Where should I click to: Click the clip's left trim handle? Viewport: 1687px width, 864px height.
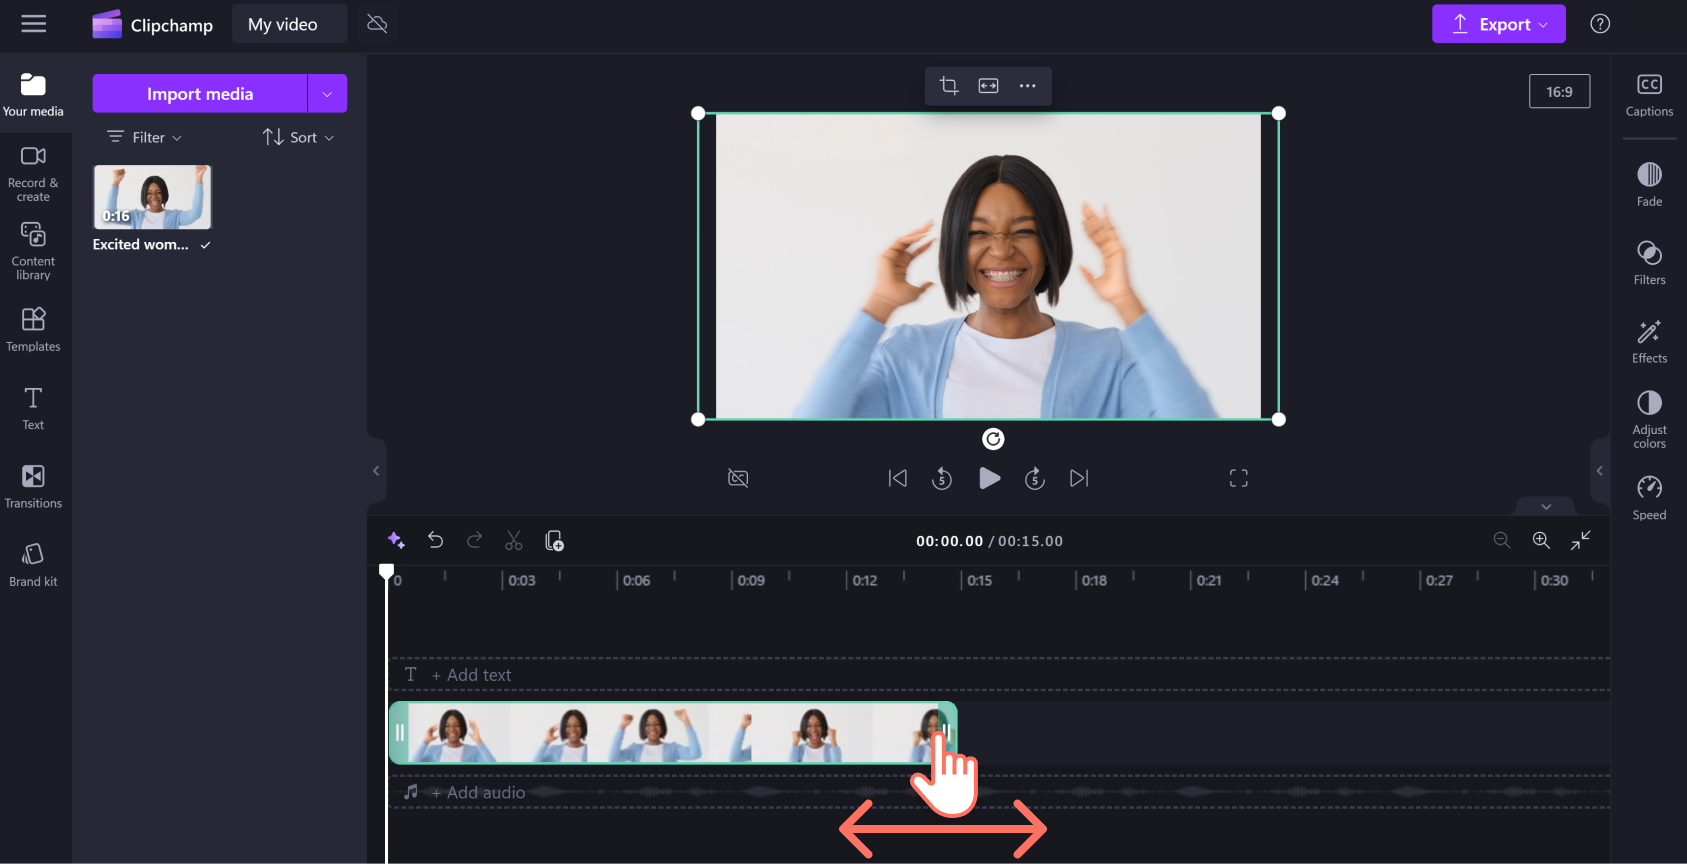click(399, 733)
